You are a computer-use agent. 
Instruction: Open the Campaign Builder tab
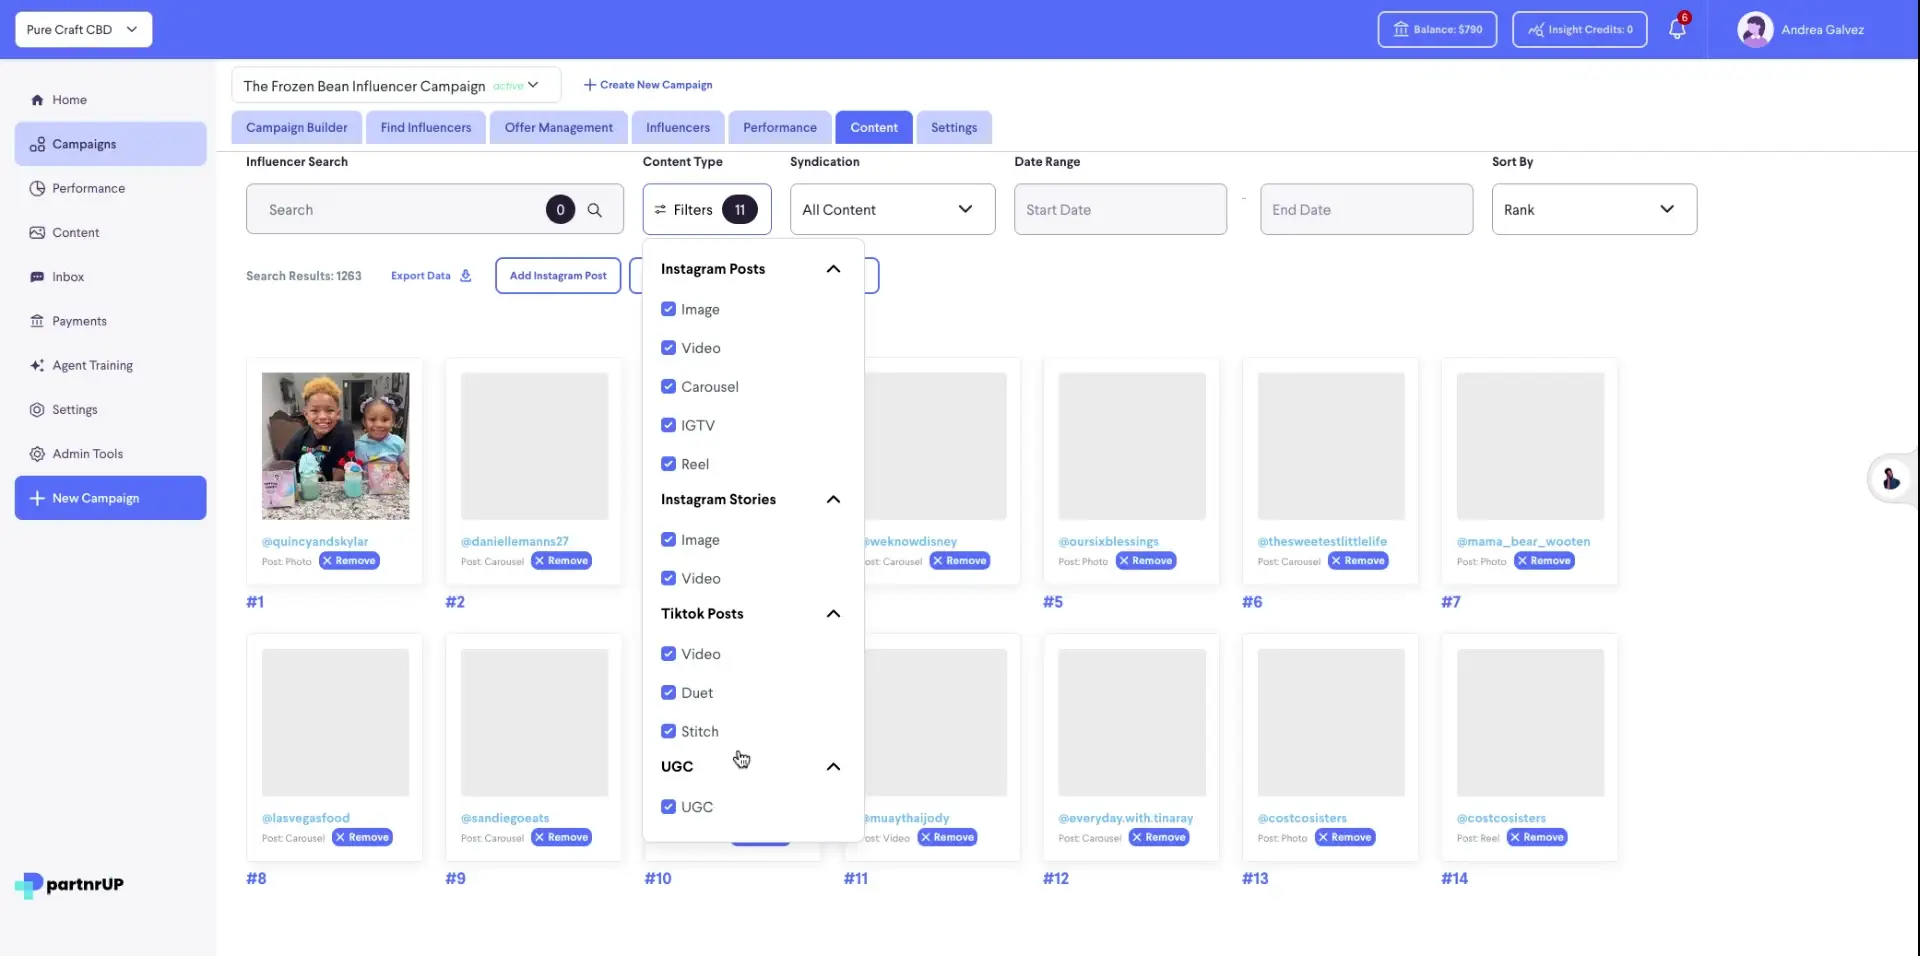(295, 127)
